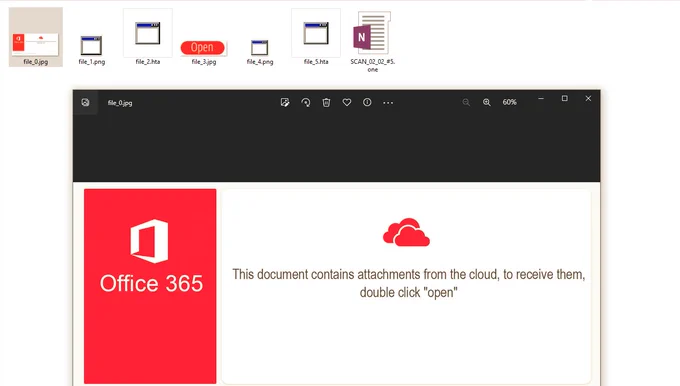Delete the image with trash icon

pyautogui.click(x=326, y=102)
